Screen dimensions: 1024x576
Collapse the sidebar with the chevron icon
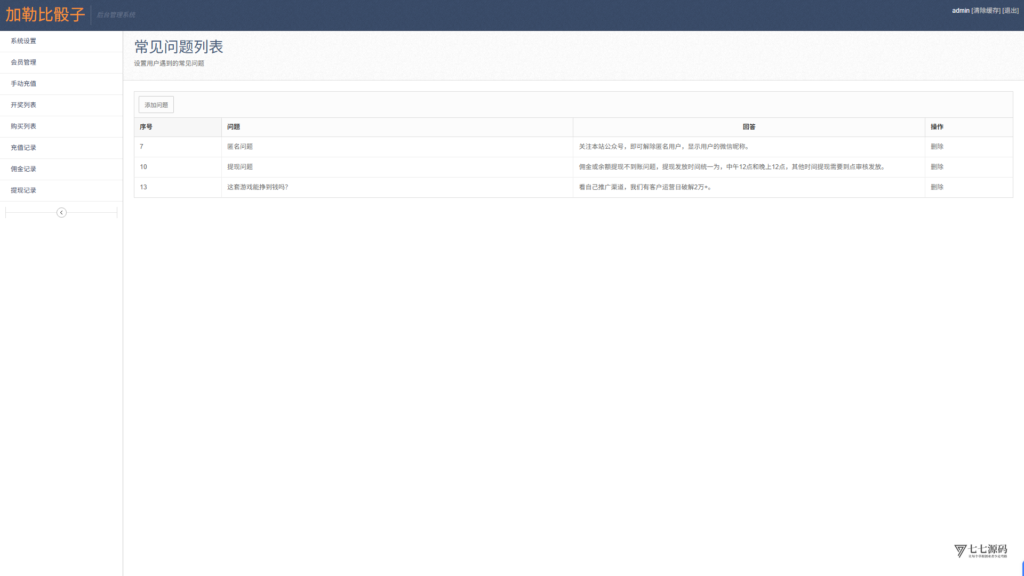(61, 212)
